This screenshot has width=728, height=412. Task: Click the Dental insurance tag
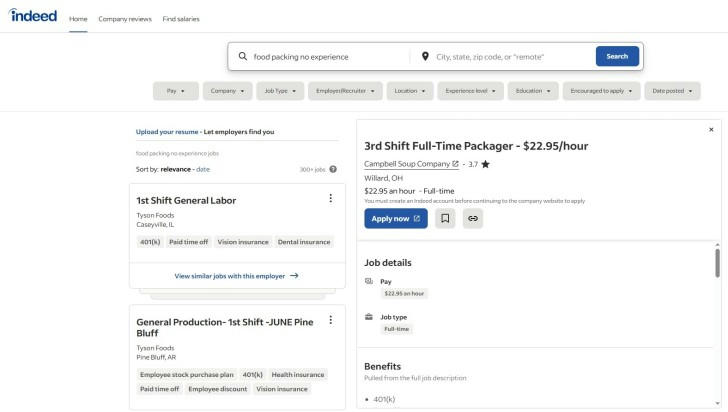(x=304, y=242)
